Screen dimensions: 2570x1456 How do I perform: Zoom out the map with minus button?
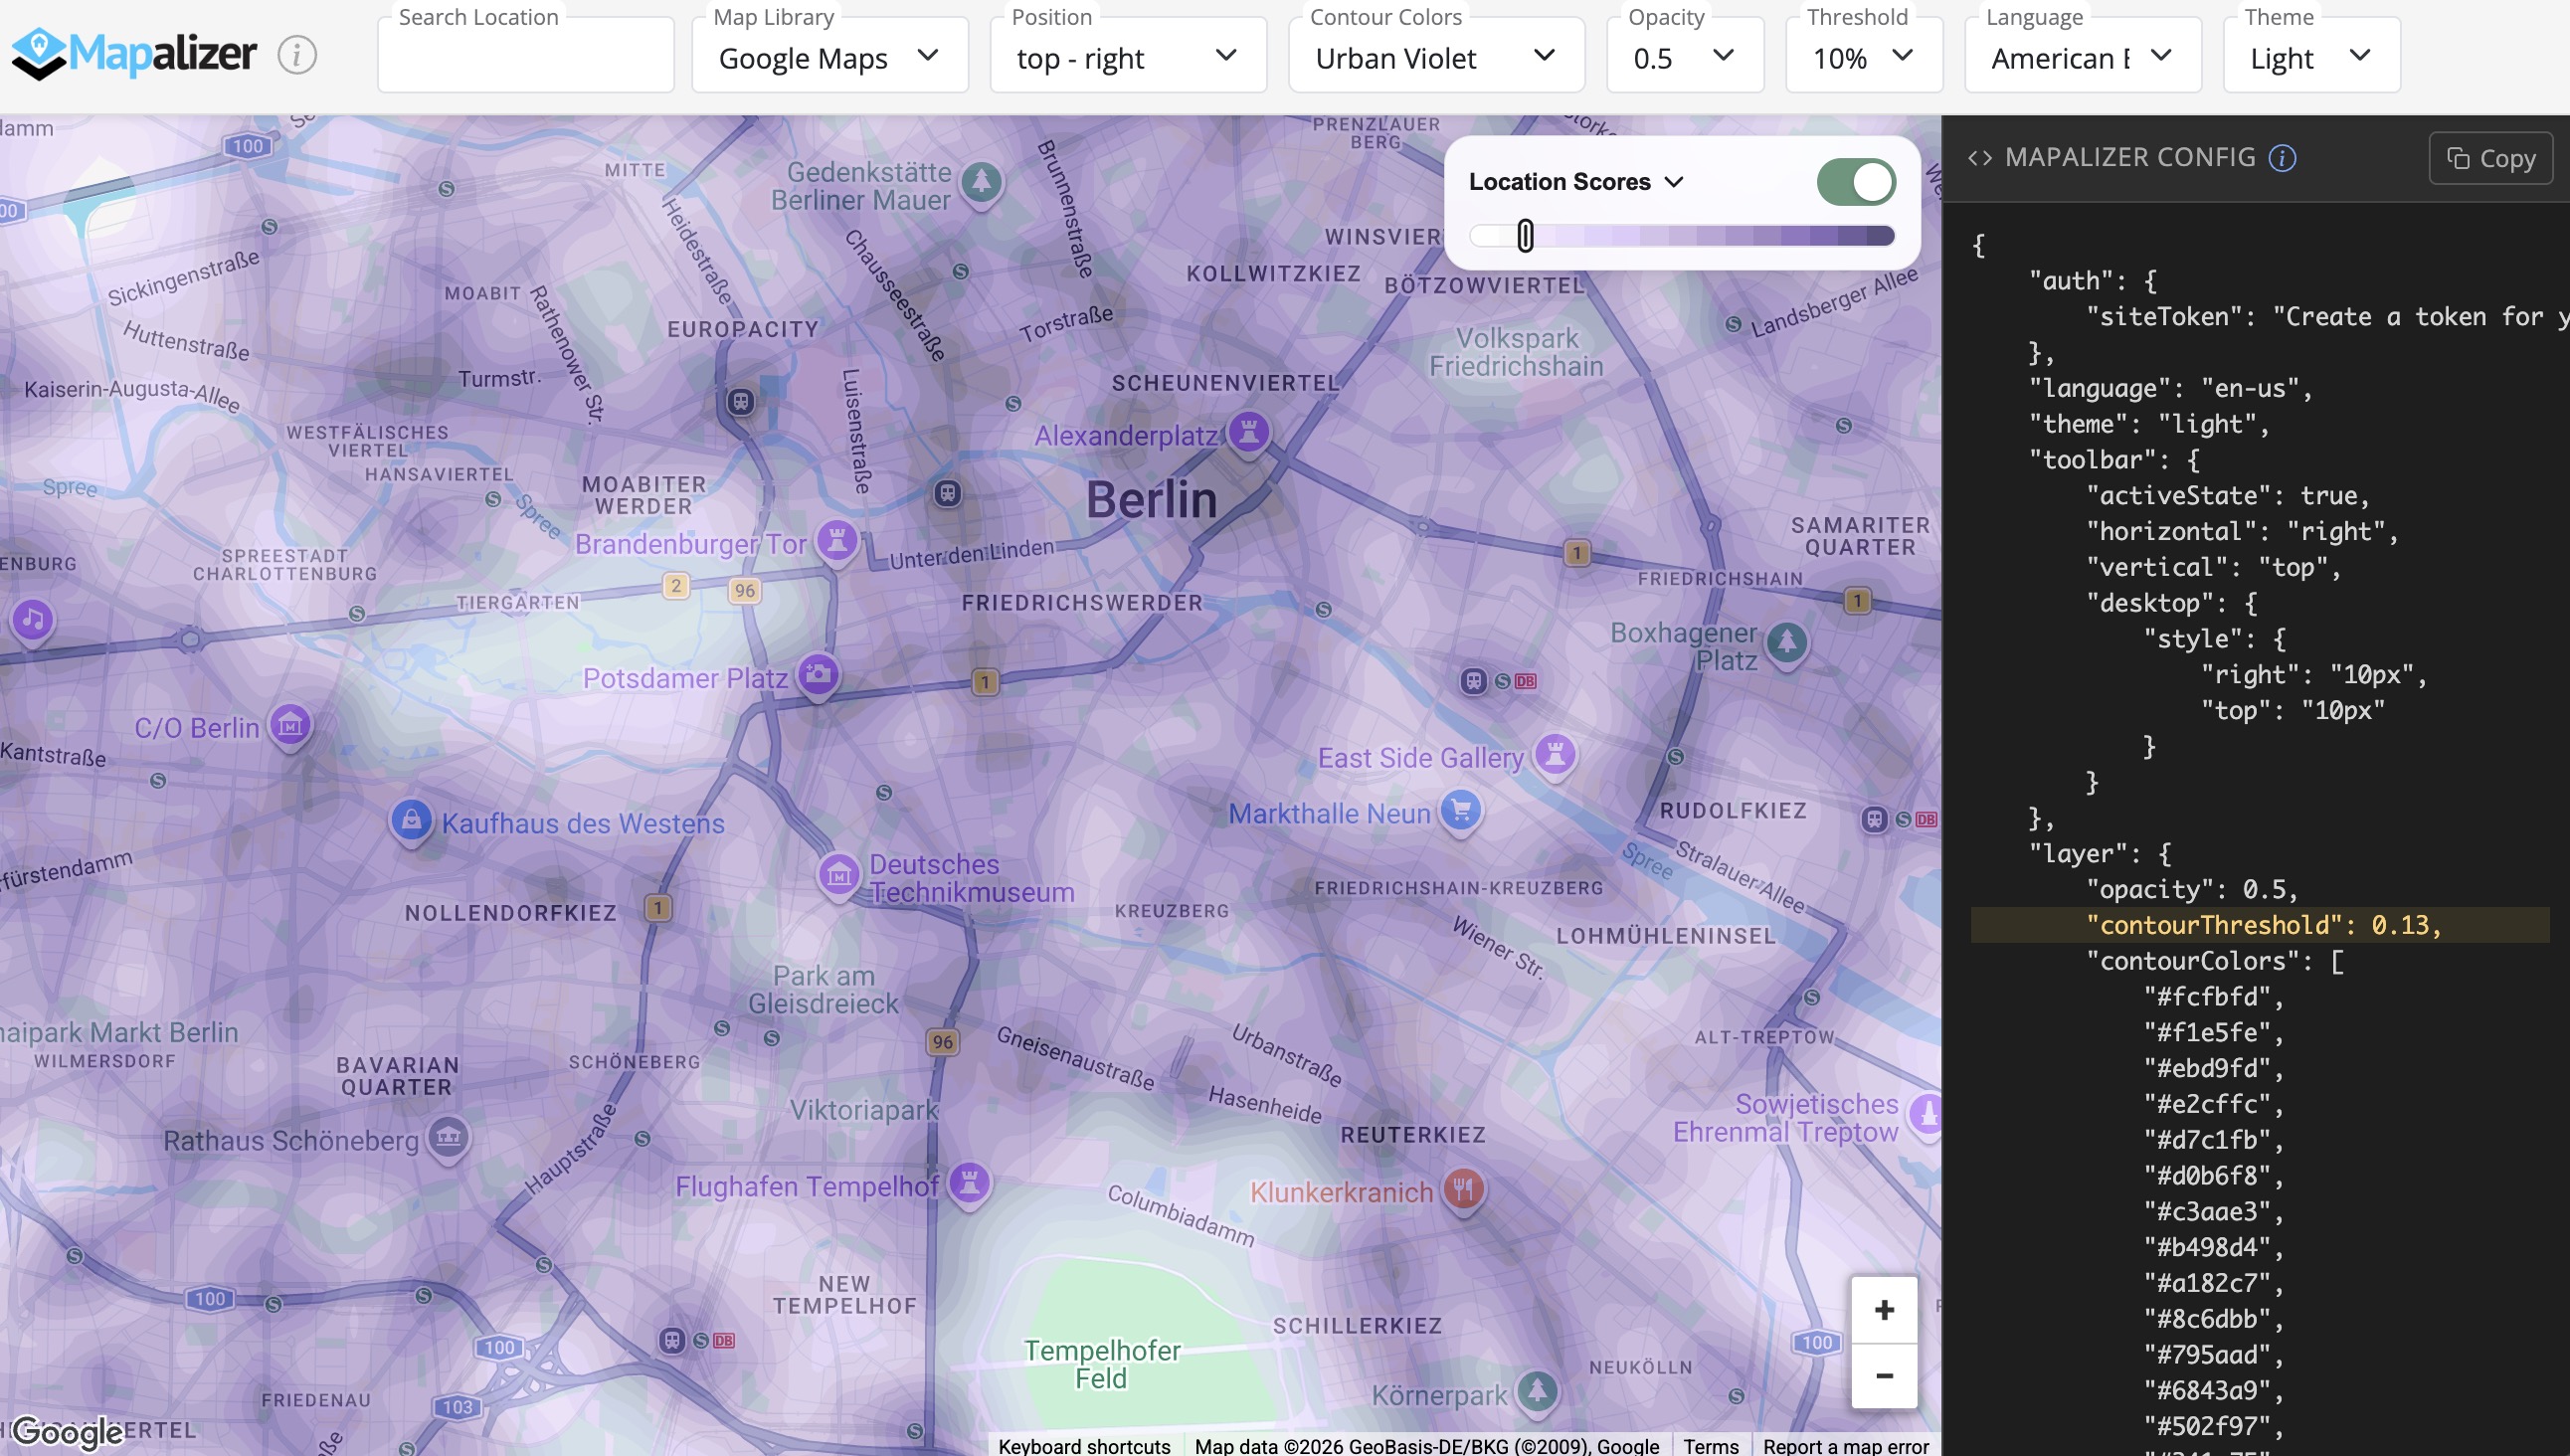pos(1884,1376)
